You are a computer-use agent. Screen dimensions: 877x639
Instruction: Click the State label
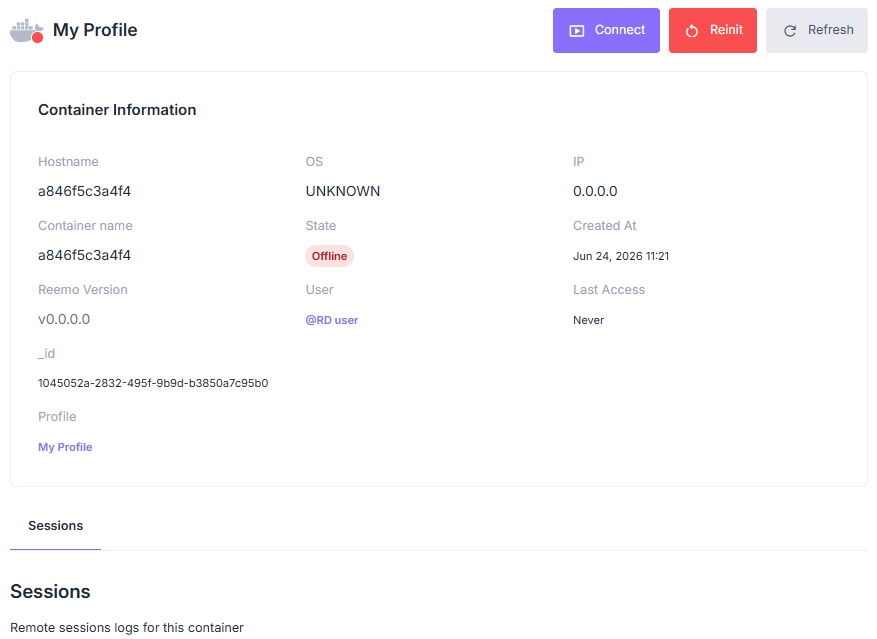click(320, 225)
